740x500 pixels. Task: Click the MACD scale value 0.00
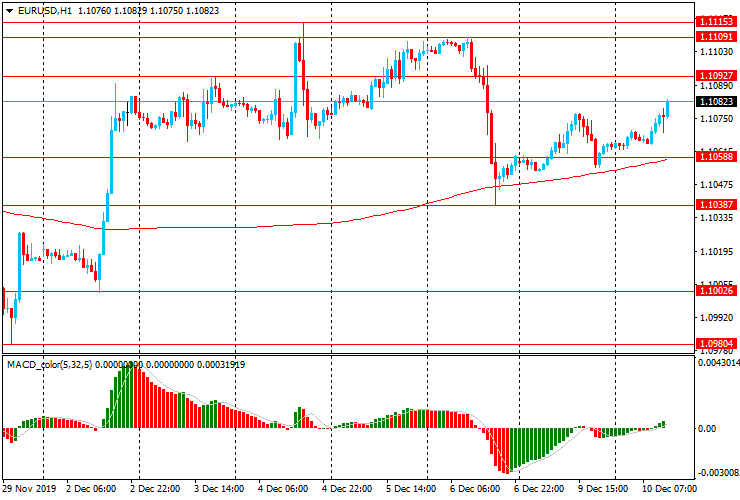(706, 429)
